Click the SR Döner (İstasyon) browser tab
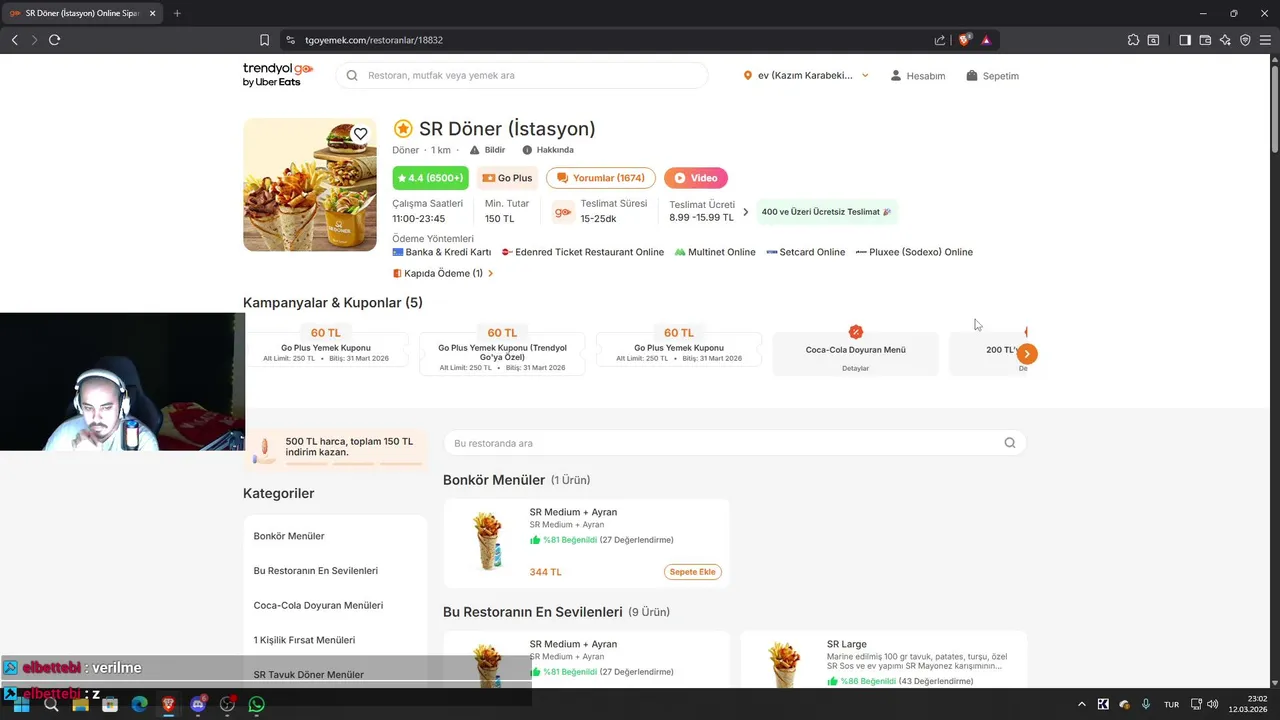The width and height of the screenshot is (1280, 720). pyautogui.click(x=82, y=13)
